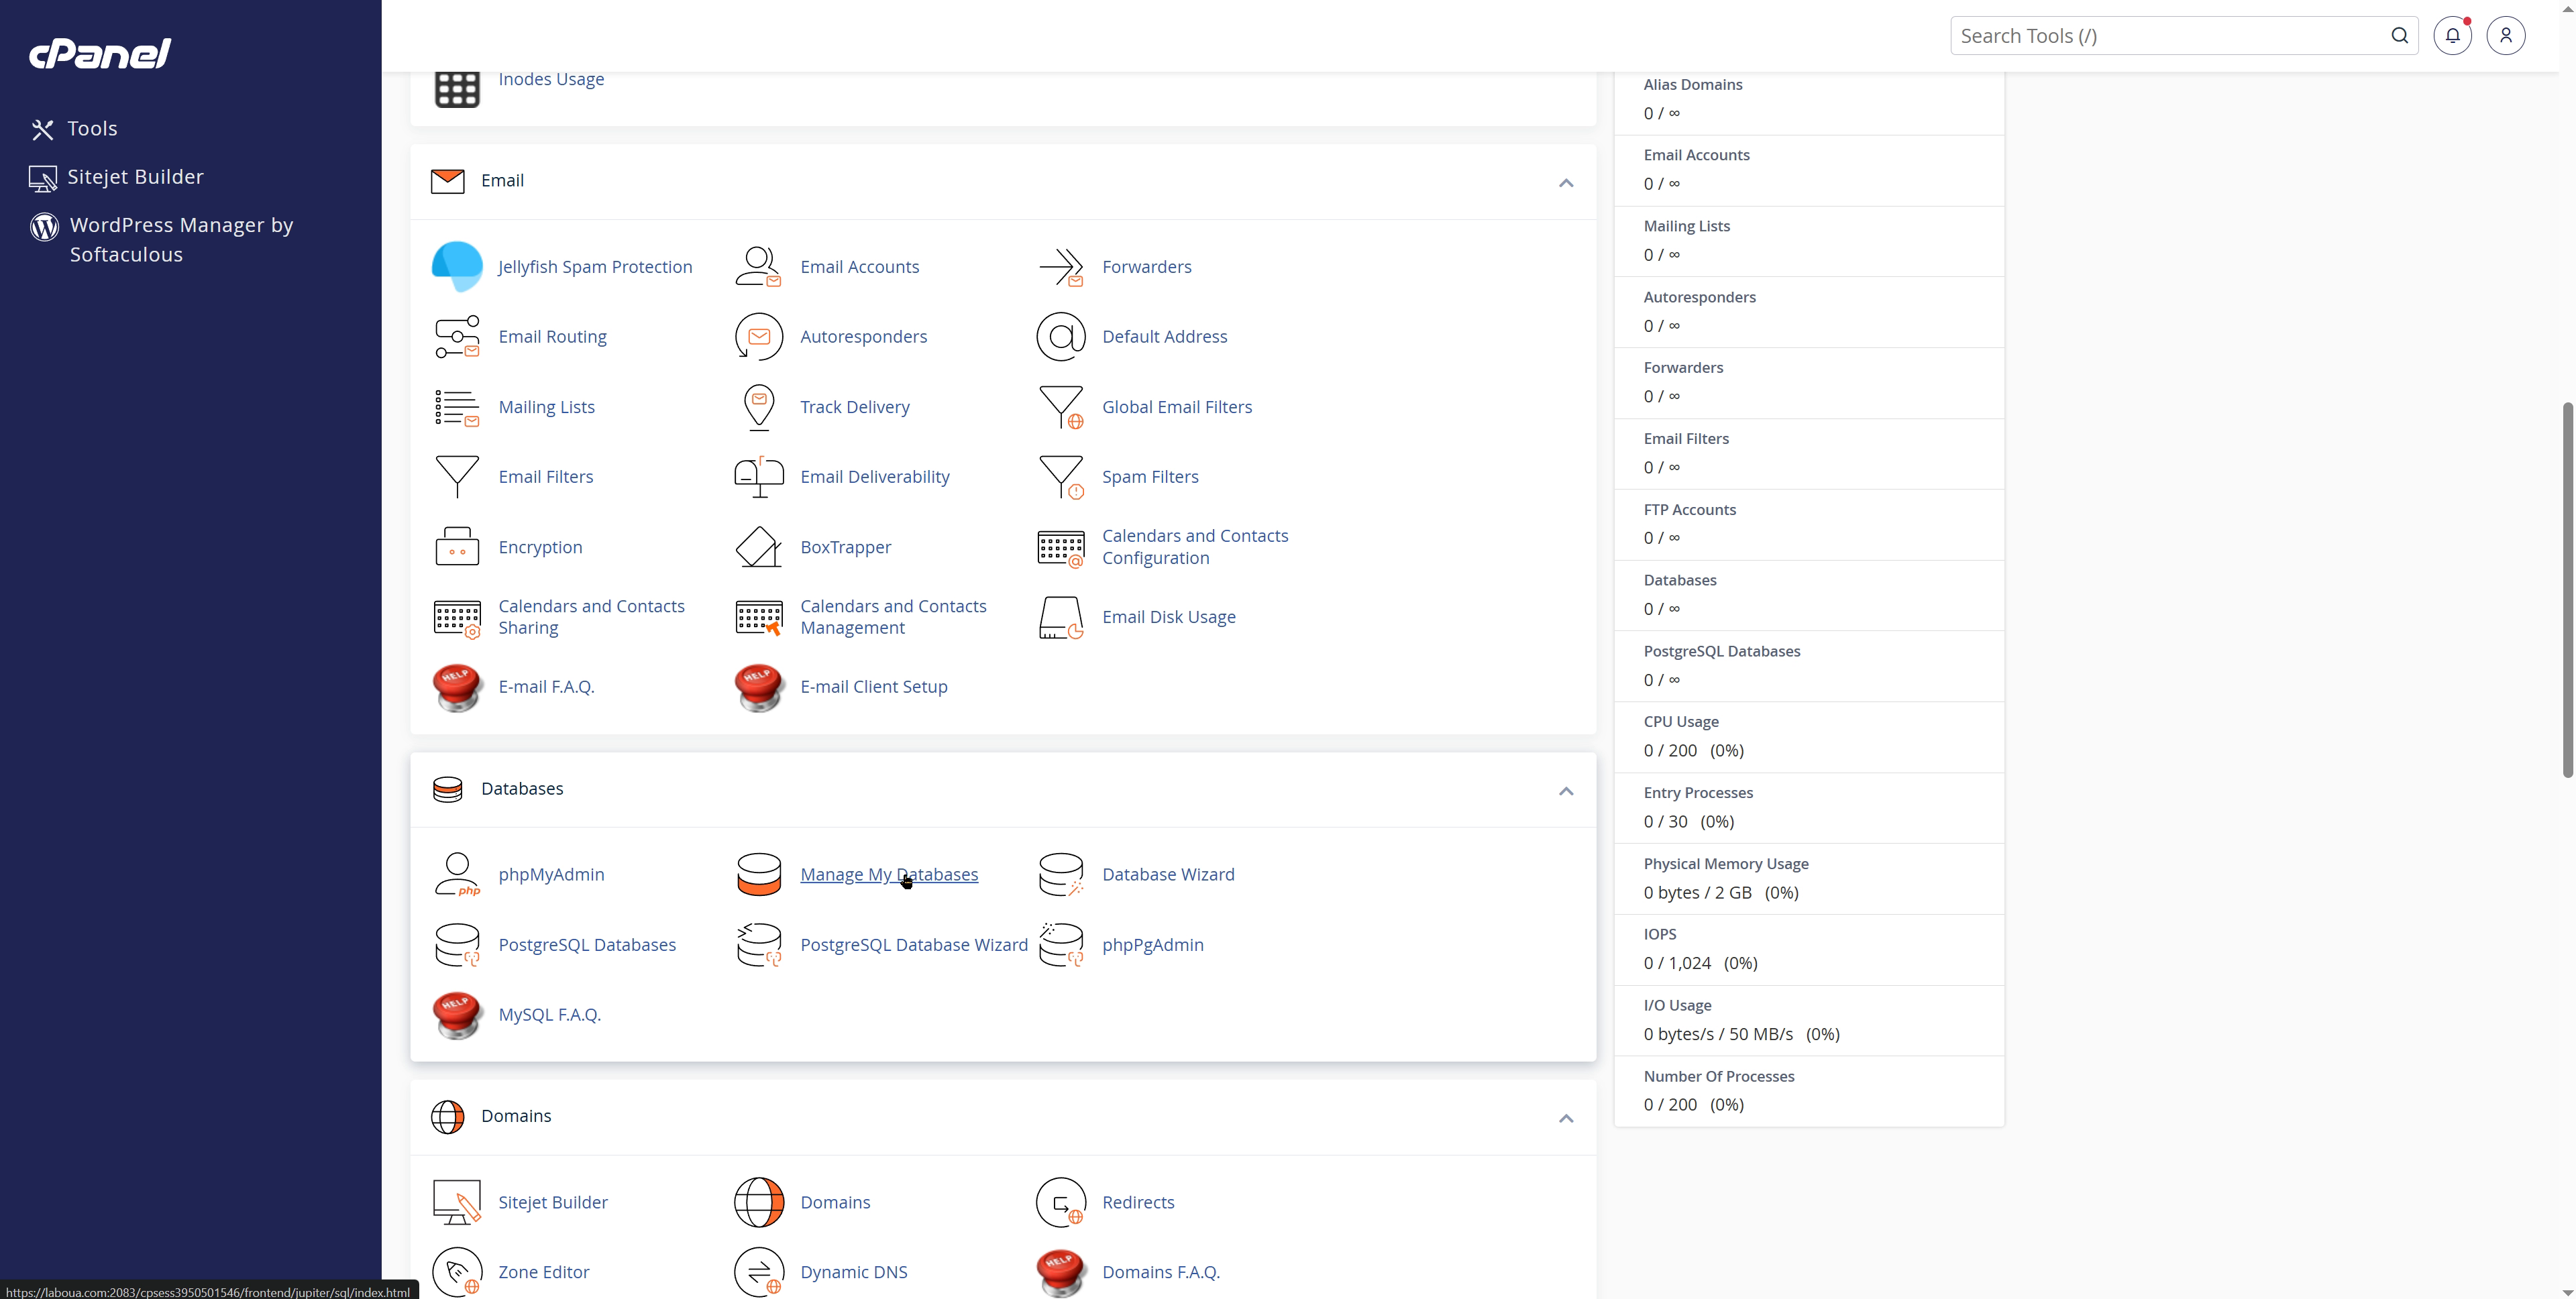Open the Database Wizard icon

(x=1061, y=874)
